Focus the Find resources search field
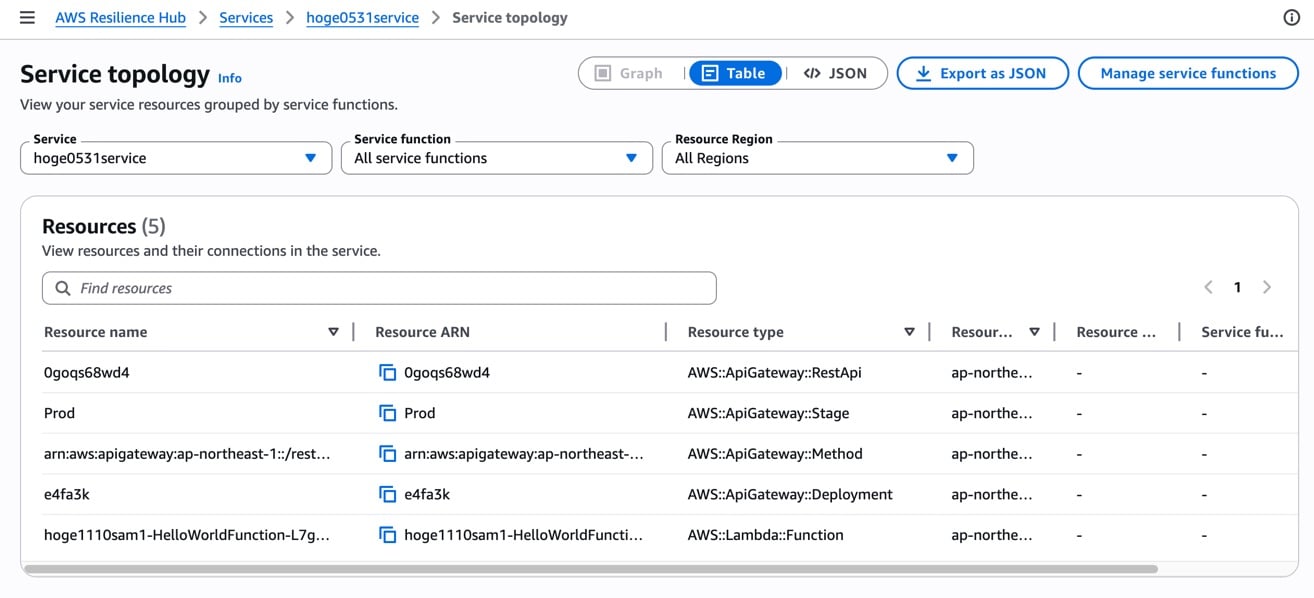Image resolution: width=1314 pixels, height=598 pixels. pos(379,288)
